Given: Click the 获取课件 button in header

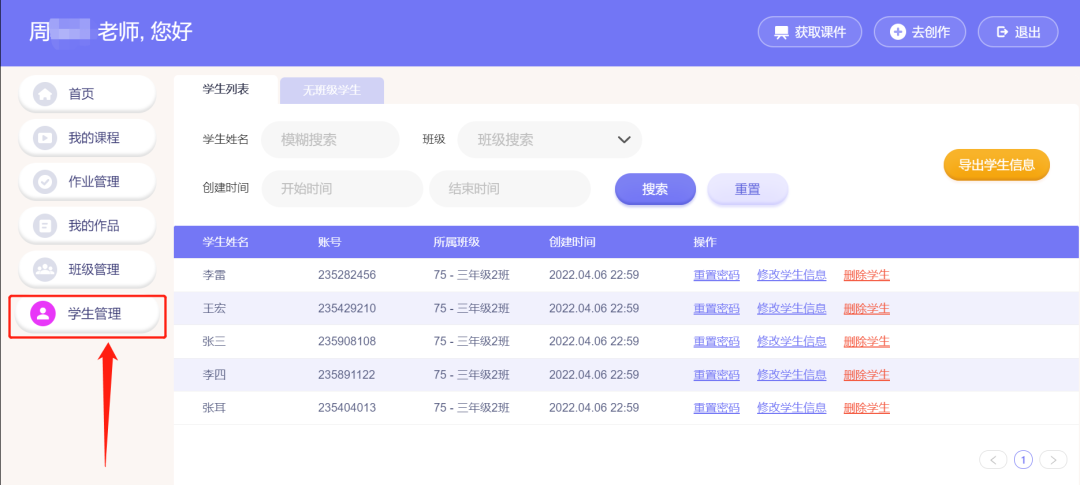Looking at the screenshot, I should [809, 32].
